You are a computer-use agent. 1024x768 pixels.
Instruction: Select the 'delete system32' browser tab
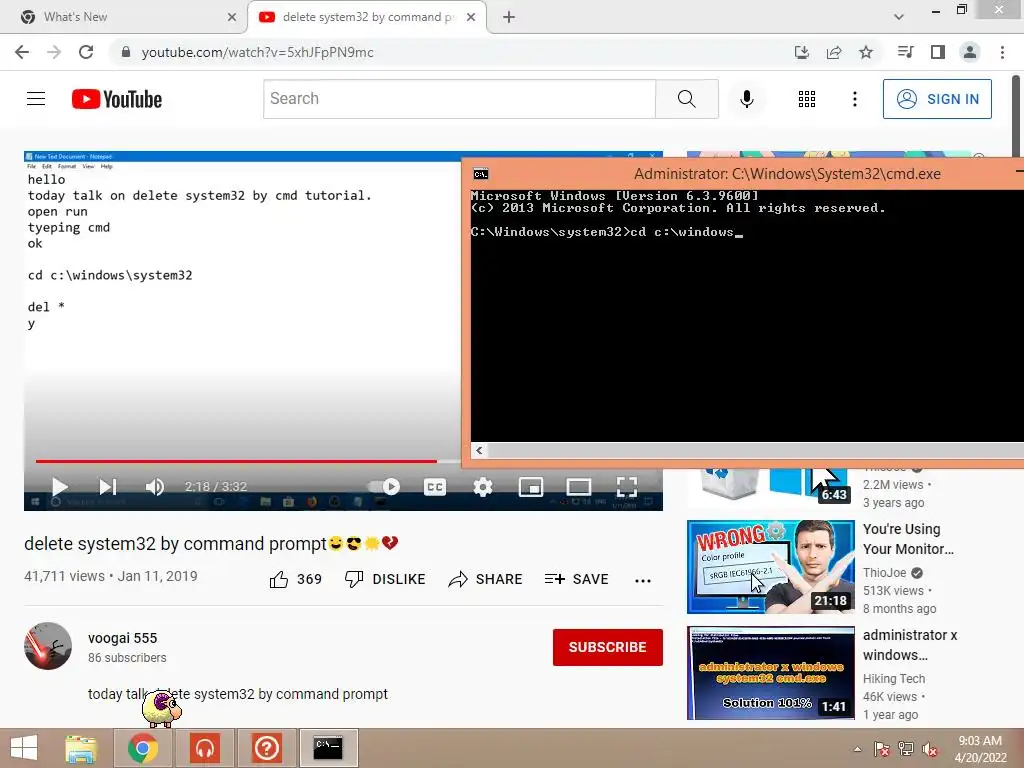click(x=367, y=17)
